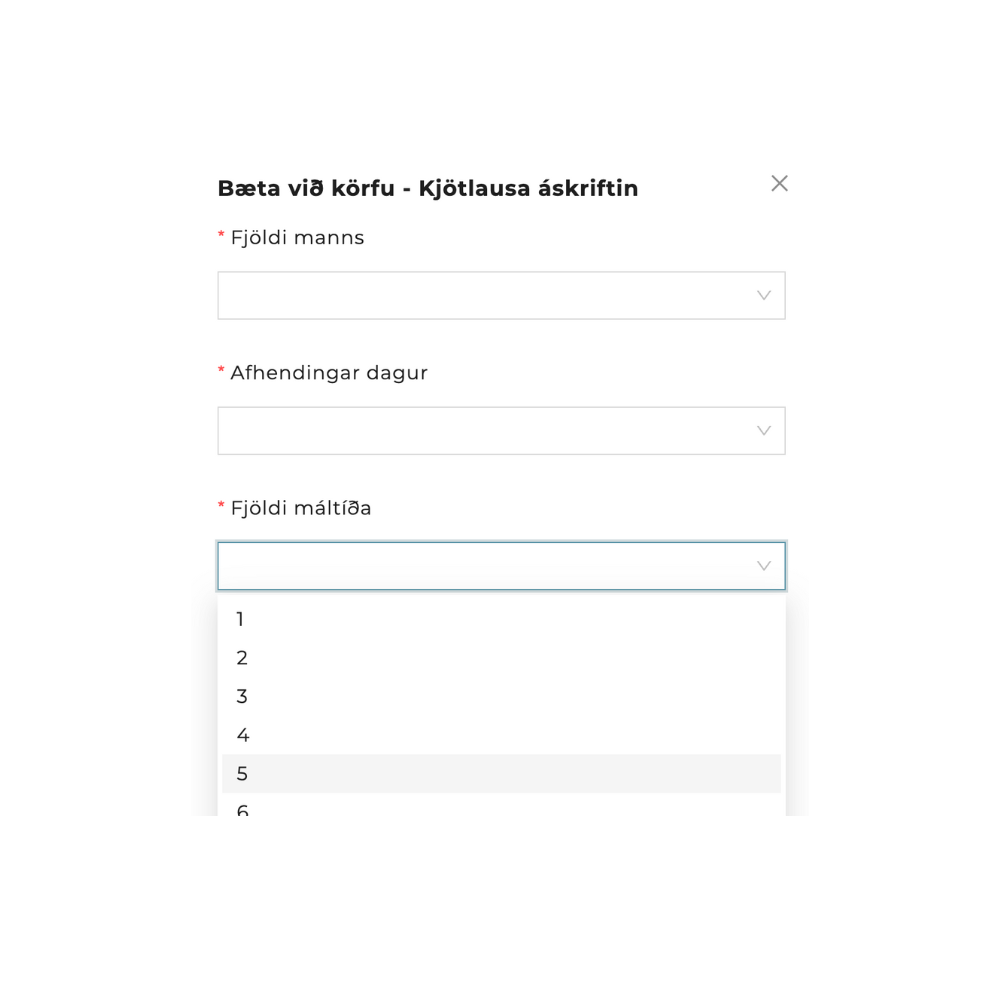Image resolution: width=1000 pixels, height=1000 pixels.
Task: Pick 3 from the Fjöldi máltíða options
Action: [500, 696]
